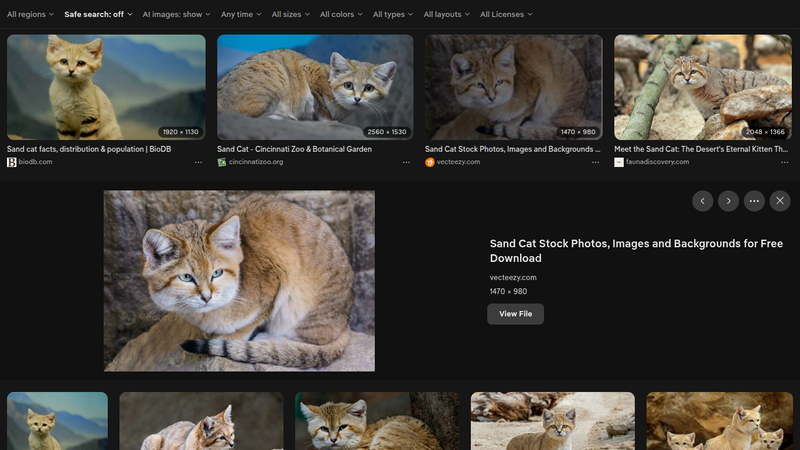This screenshot has width=800, height=450.
Task: Close the image preview panel
Action: pos(781,201)
